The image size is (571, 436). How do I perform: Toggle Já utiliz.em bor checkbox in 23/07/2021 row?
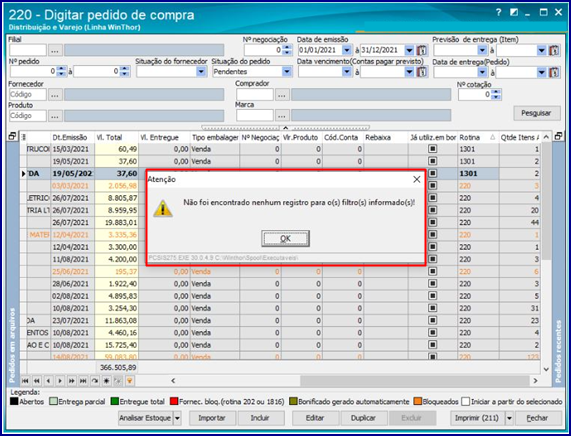tap(432, 320)
